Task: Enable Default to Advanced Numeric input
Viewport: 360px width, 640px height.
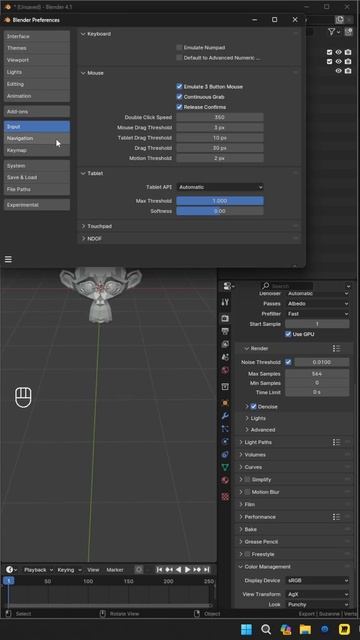Action: (x=179, y=58)
